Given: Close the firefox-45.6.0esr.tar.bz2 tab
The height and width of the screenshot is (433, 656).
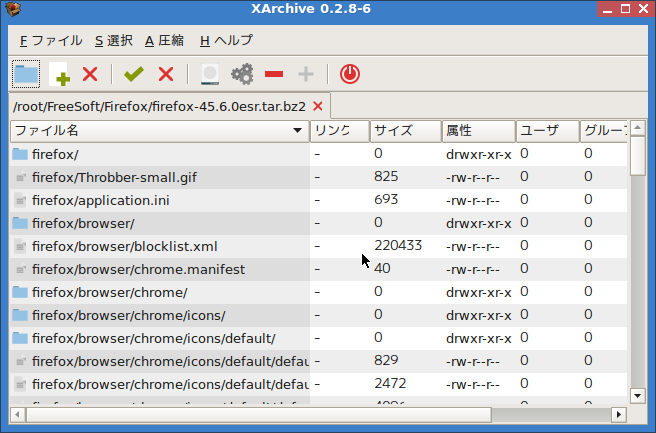Looking at the screenshot, I should (318, 106).
